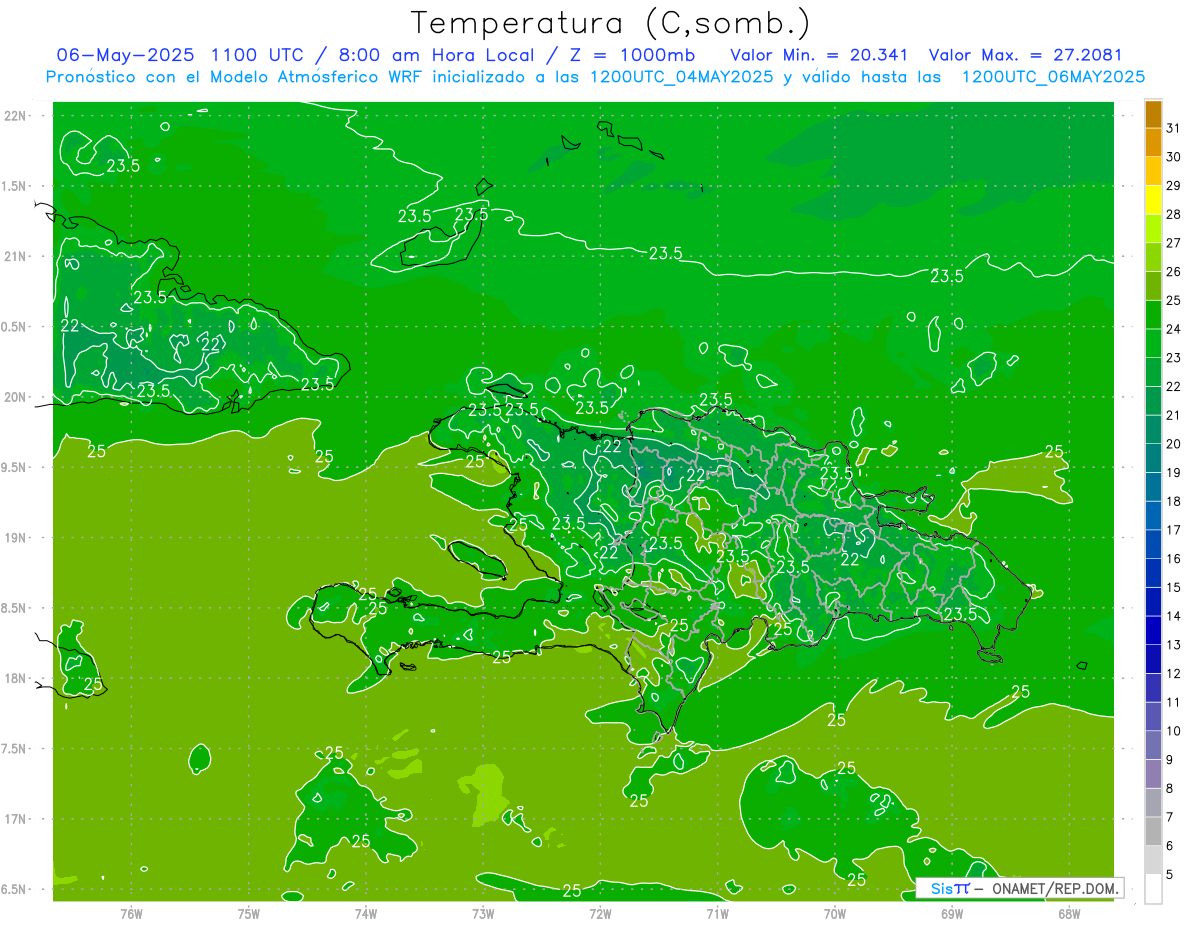Viewport: 1200px width, 927px height.
Task: Click the '25' value on the color scale
Action: (x=1174, y=300)
